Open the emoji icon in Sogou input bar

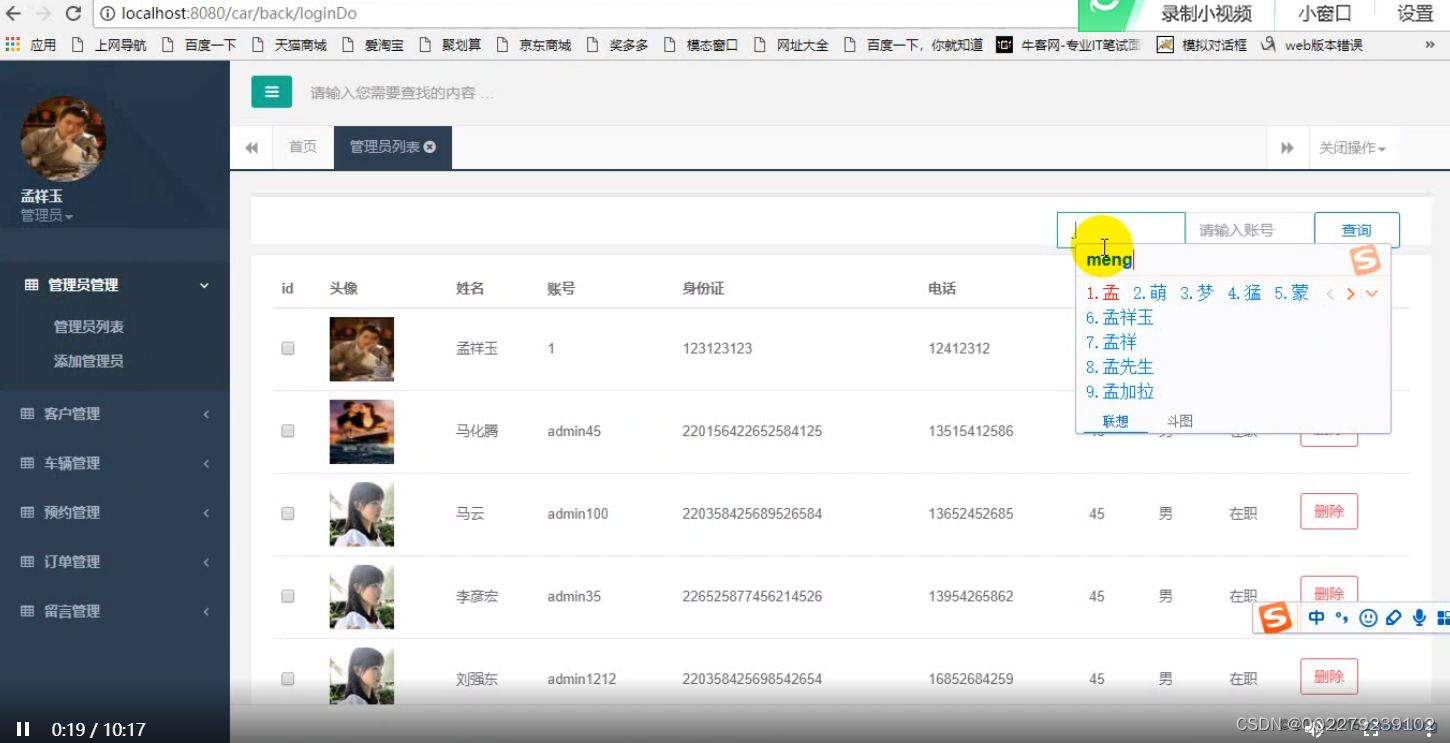tap(1368, 618)
